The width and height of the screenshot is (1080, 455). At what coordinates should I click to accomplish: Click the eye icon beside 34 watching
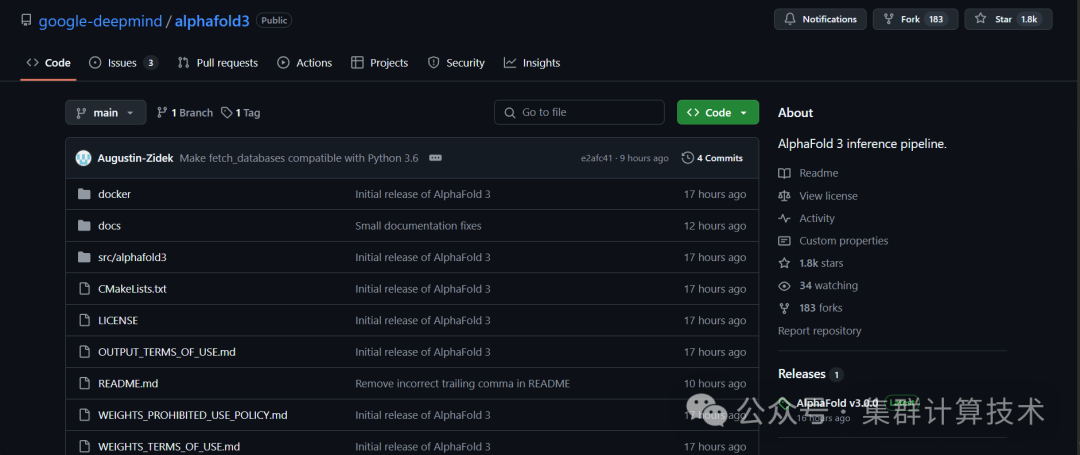[x=784, y=286]
